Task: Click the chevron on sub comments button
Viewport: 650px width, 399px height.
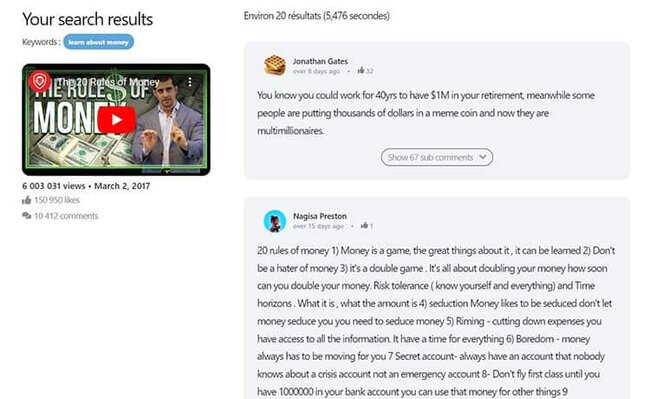Action: tap(483, 157)
